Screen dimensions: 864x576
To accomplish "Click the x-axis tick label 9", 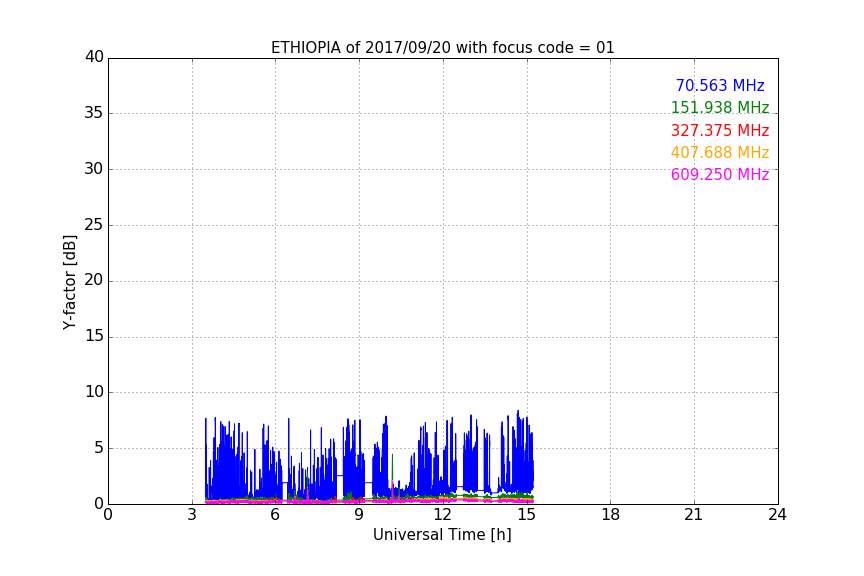I will [359, 515].
